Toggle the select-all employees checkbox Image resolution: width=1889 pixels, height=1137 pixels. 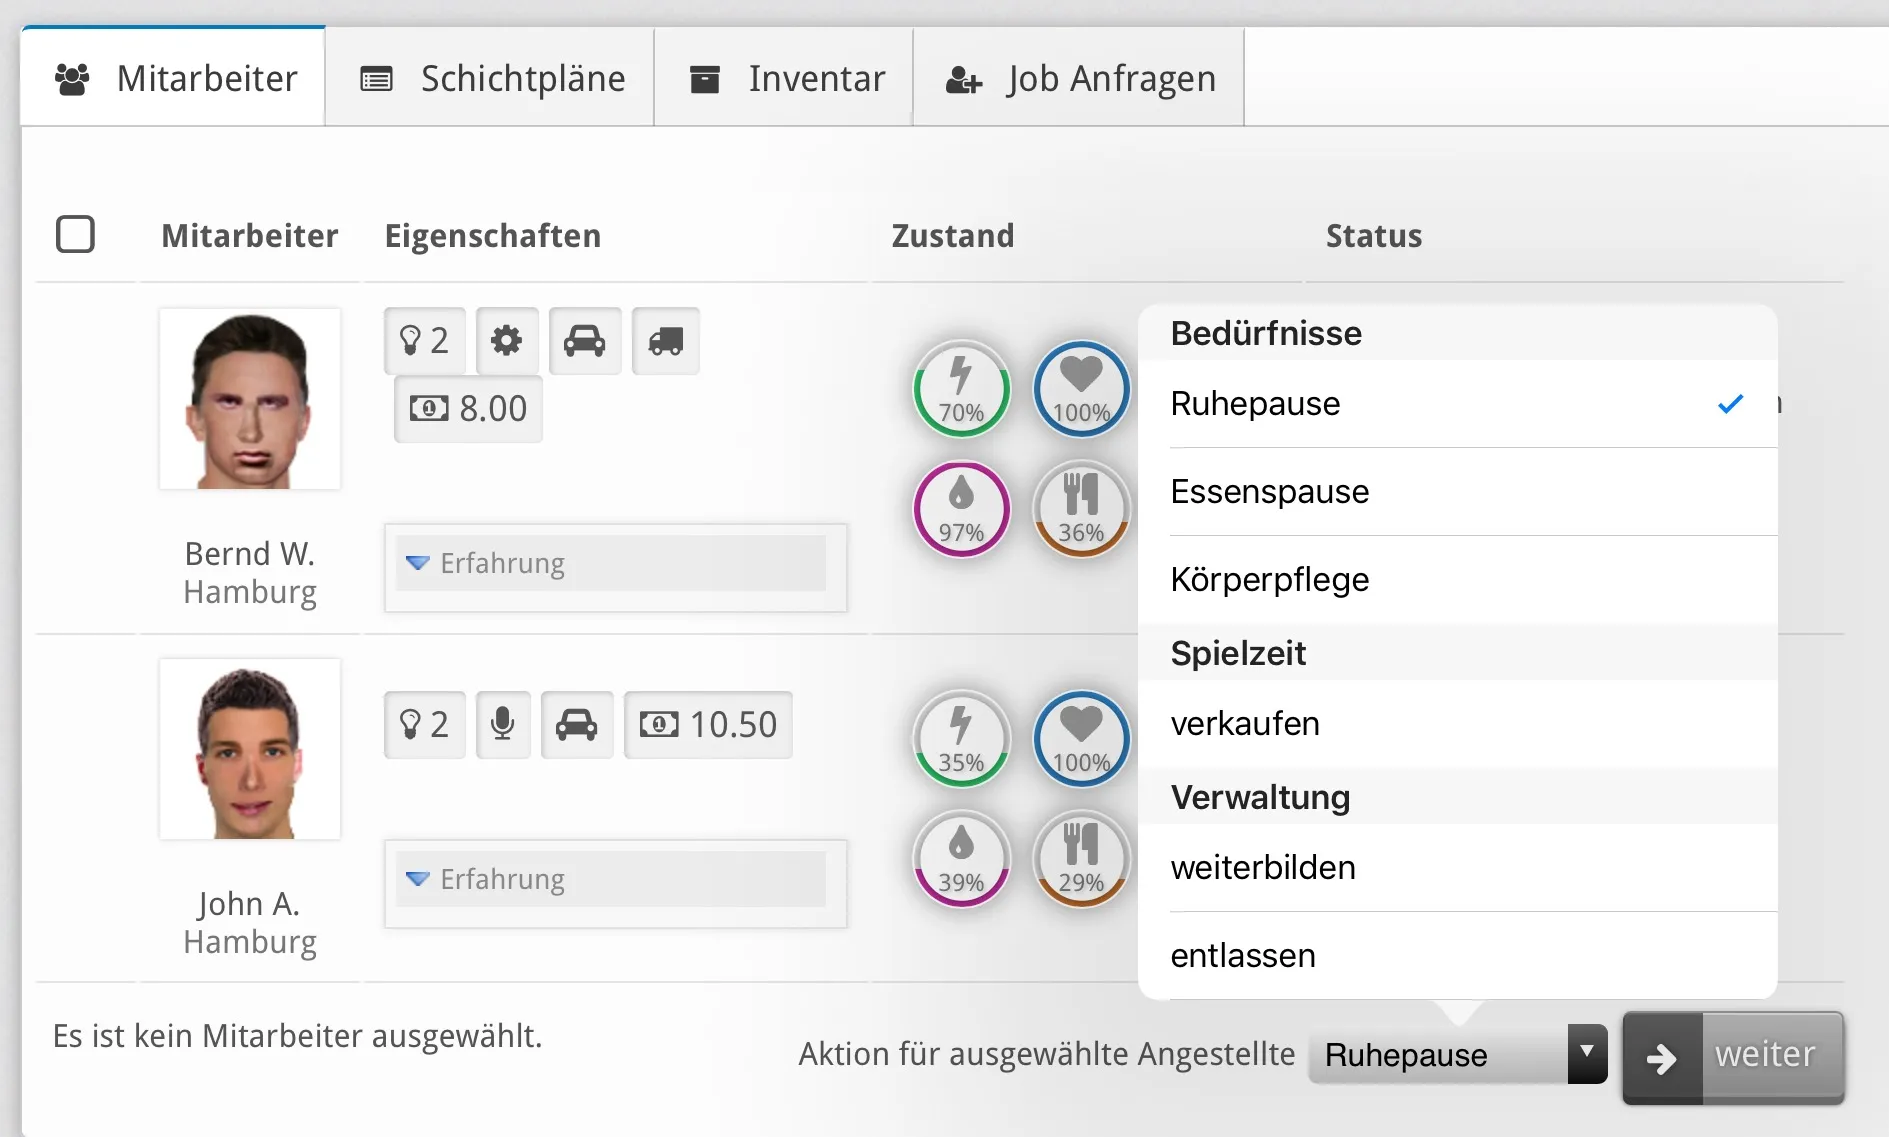tap(76, 235)
